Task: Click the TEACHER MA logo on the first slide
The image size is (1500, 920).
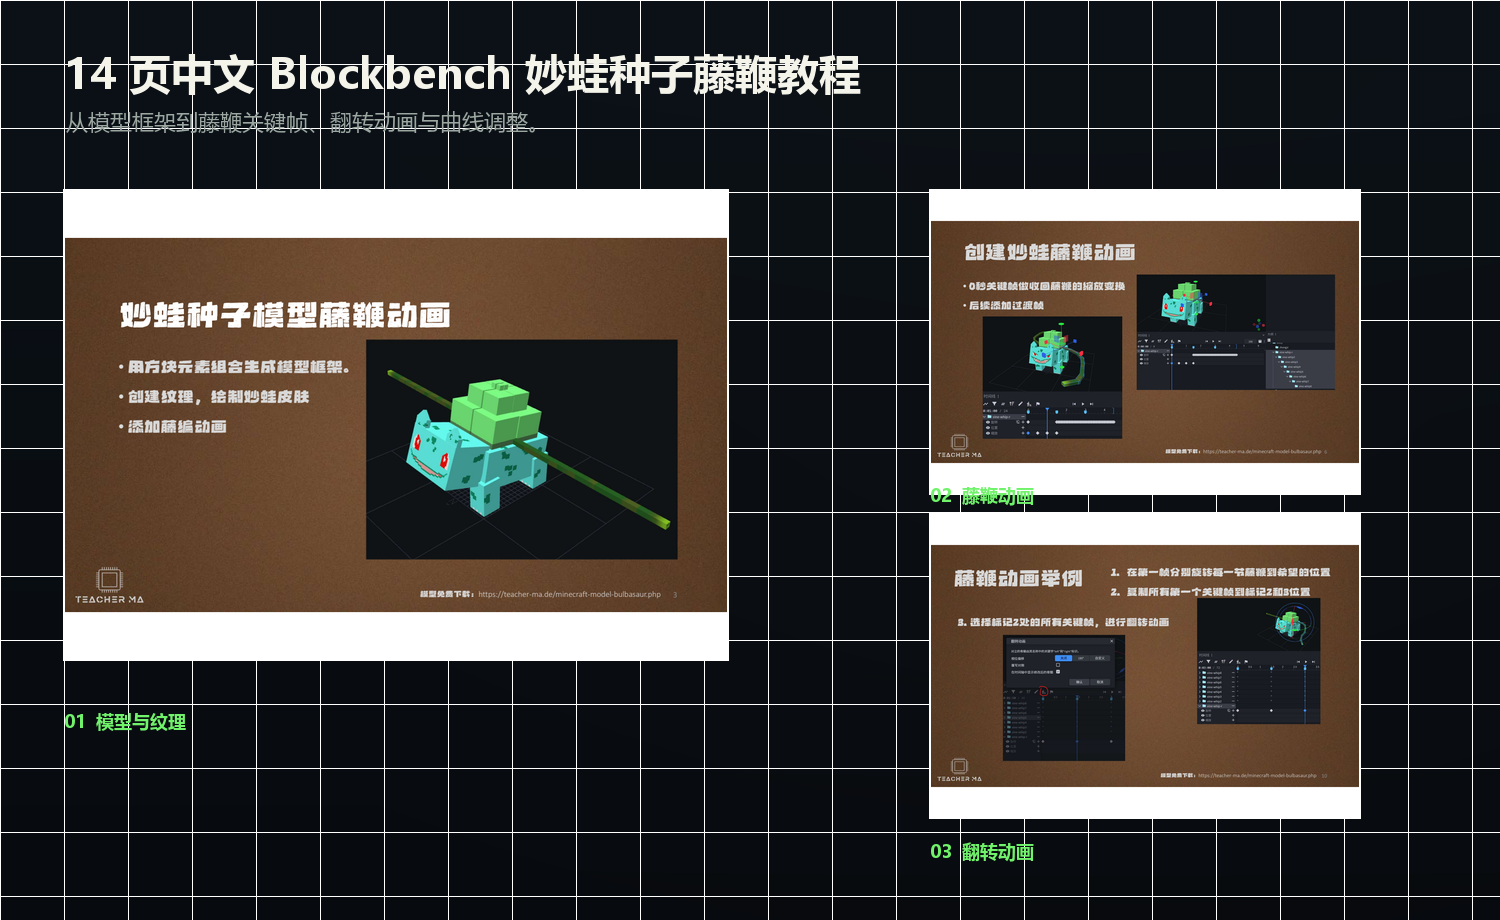Action: (x=109, y=586)
